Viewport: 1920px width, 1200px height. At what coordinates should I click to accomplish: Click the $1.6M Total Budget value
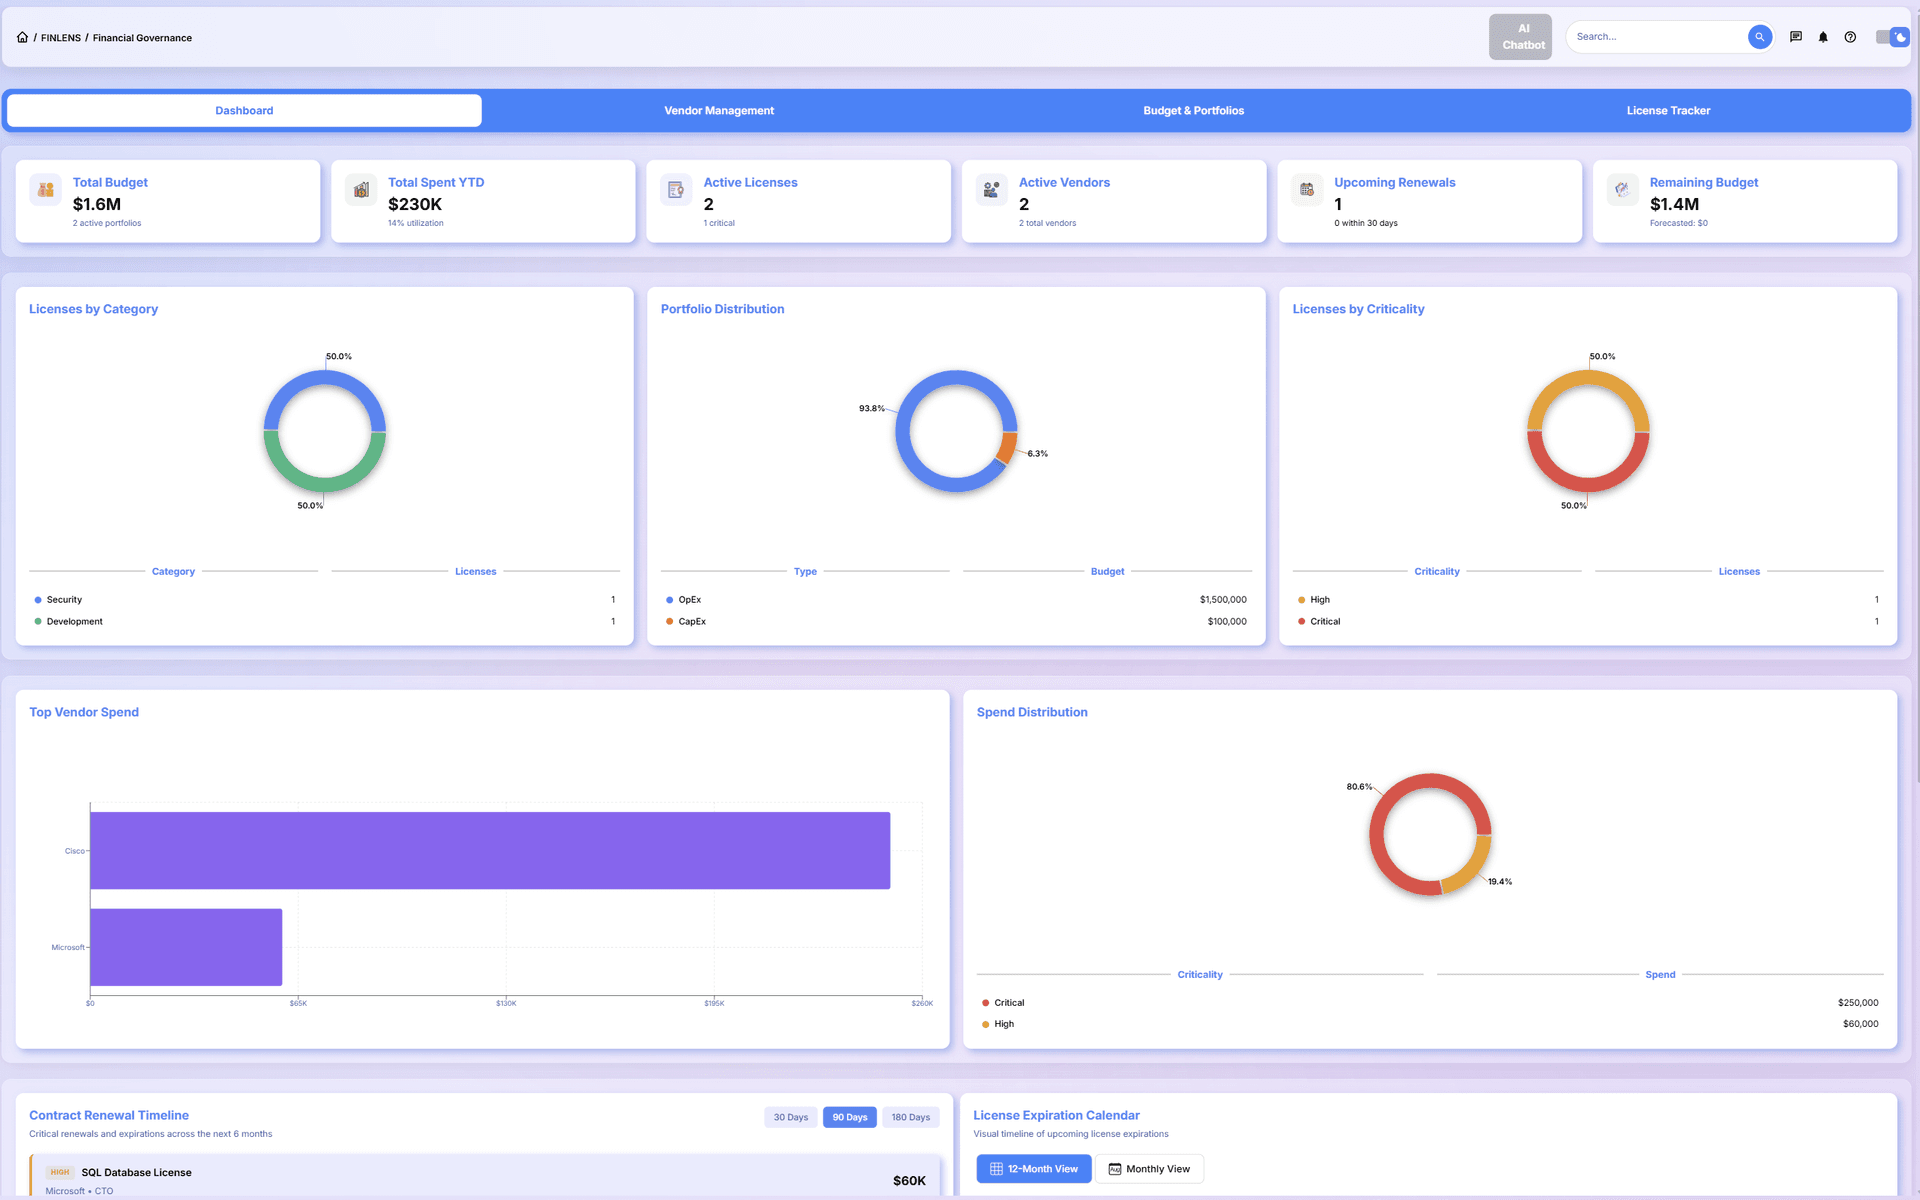(97, 204)
